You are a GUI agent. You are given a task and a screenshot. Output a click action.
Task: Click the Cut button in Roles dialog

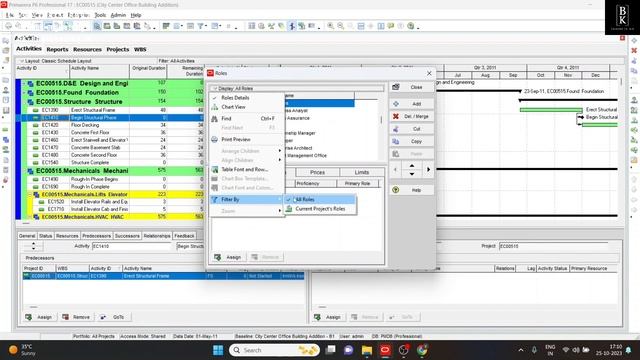411,129
